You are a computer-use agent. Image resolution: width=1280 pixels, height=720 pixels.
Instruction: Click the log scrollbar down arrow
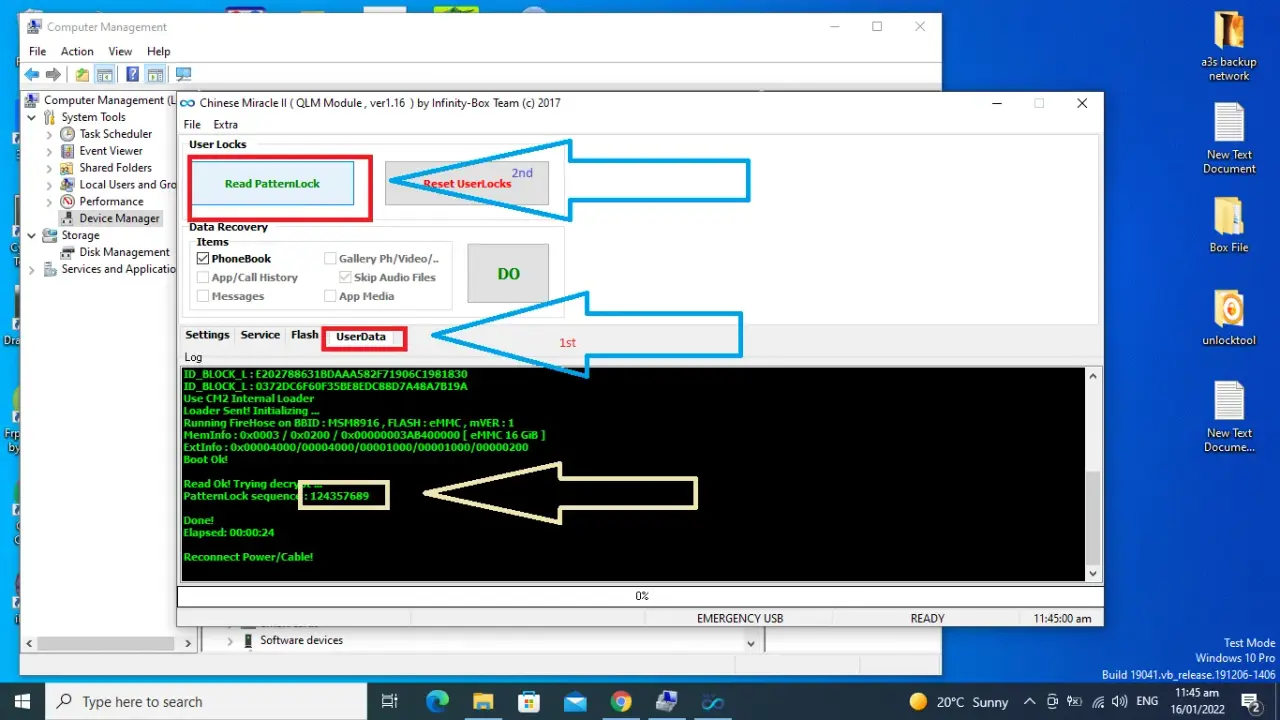click(x=1093, y=573)
